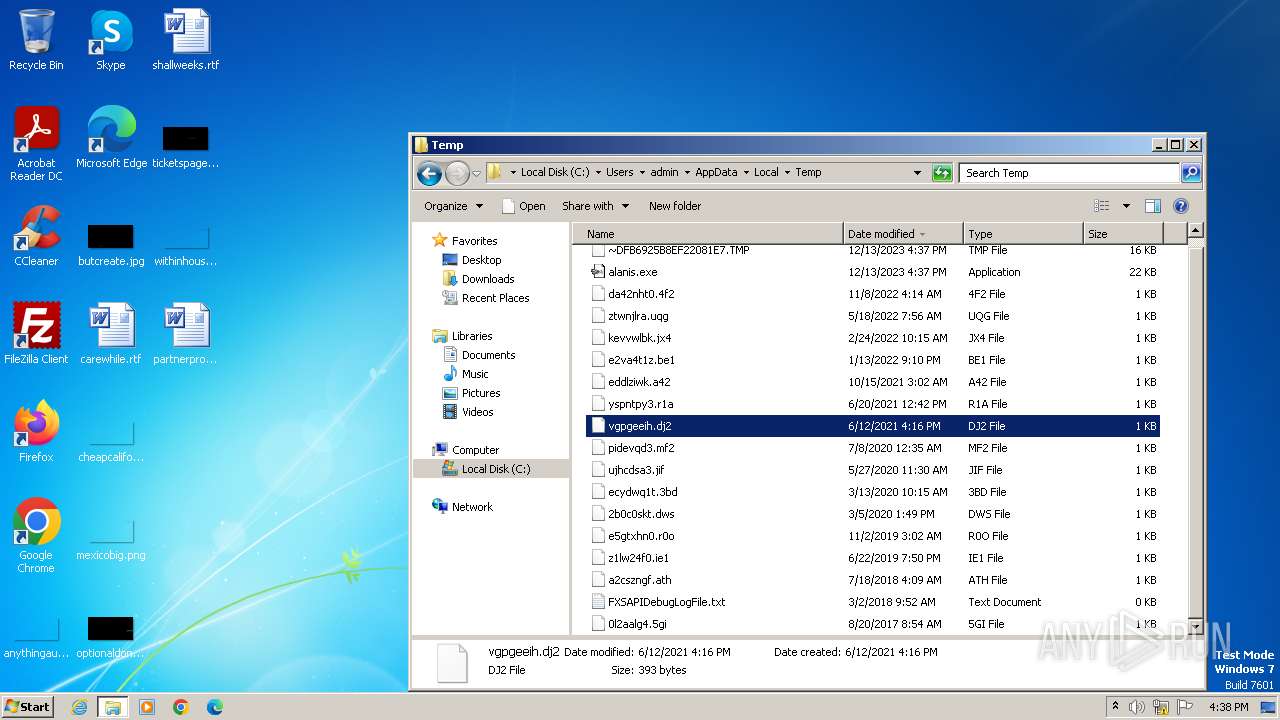Select Desktop under Favorites
The height and width of the screenshot is (720, 1280).
pyautogui.click(x=481, y=260)
